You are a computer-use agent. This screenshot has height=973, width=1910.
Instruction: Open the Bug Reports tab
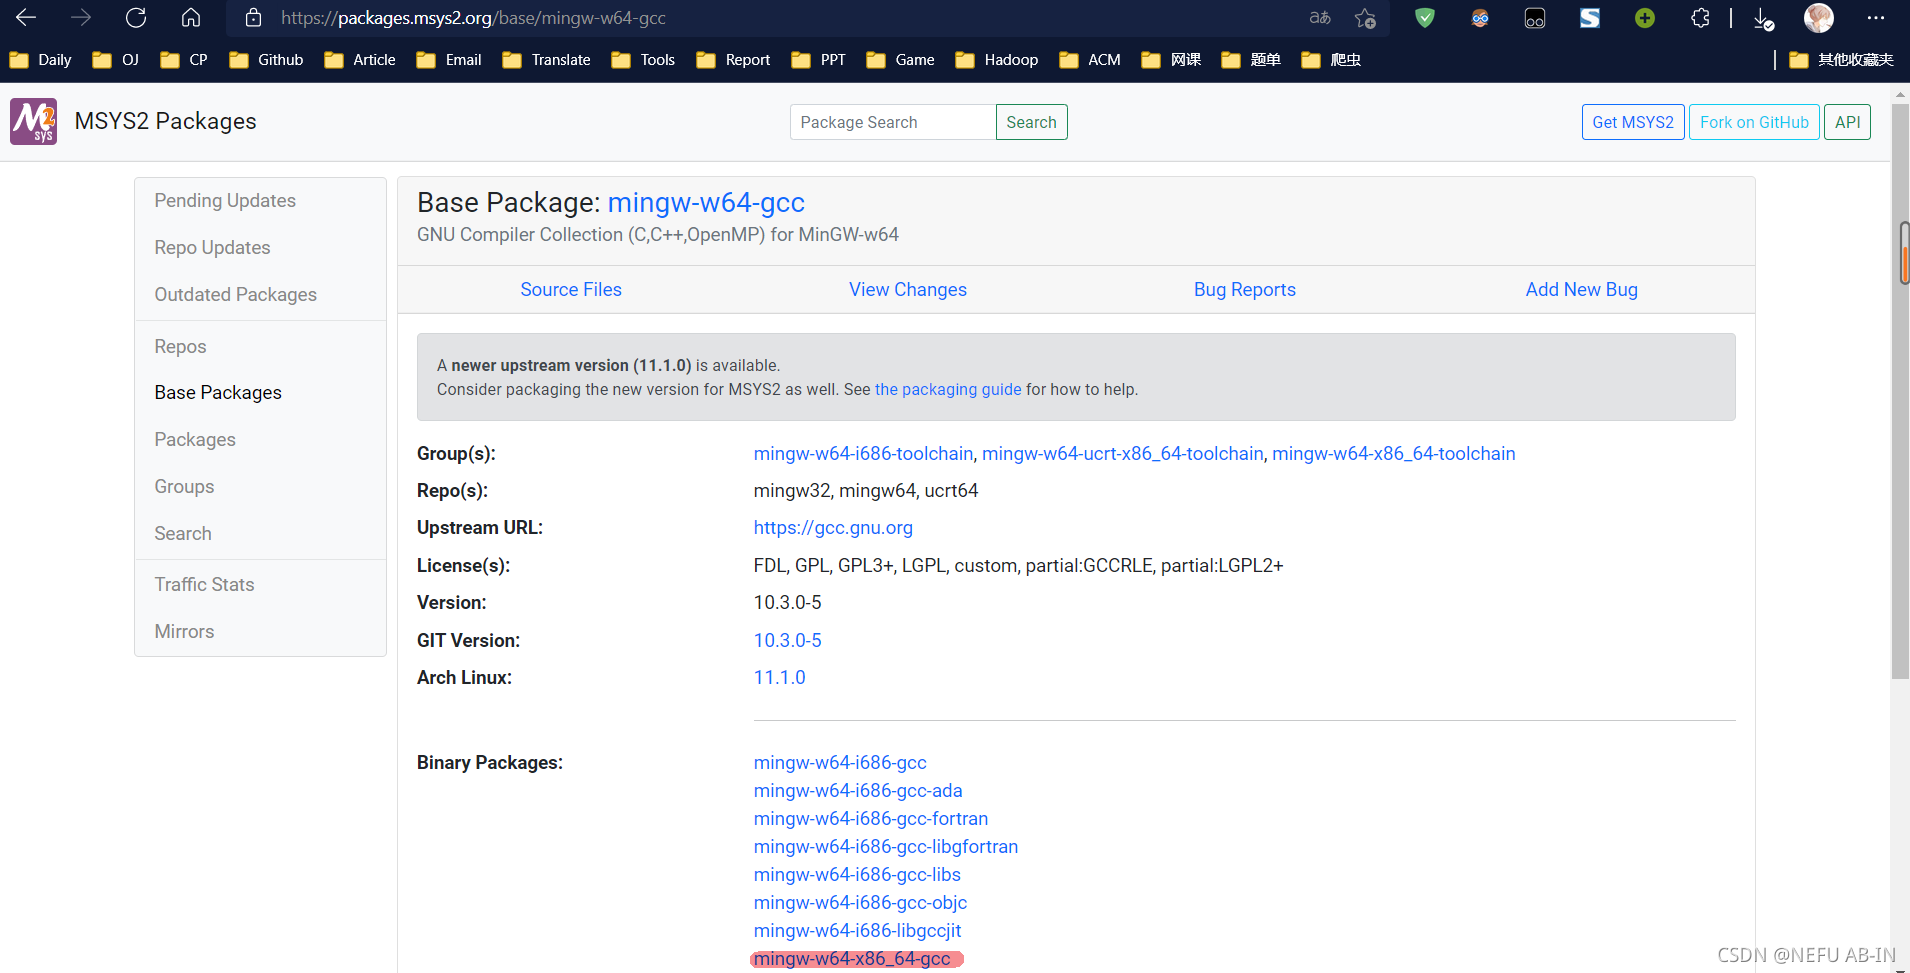tap(1245, 289)
